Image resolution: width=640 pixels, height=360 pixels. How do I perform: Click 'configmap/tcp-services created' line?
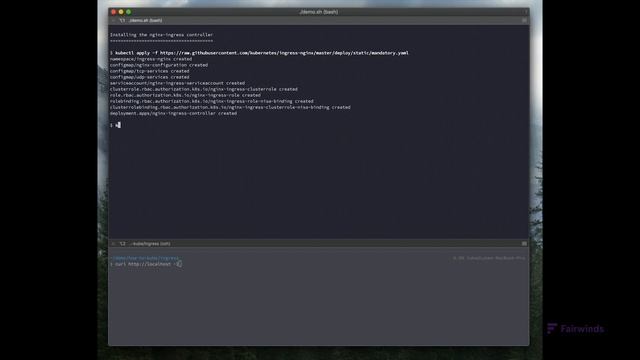click(x=149, y=71)
